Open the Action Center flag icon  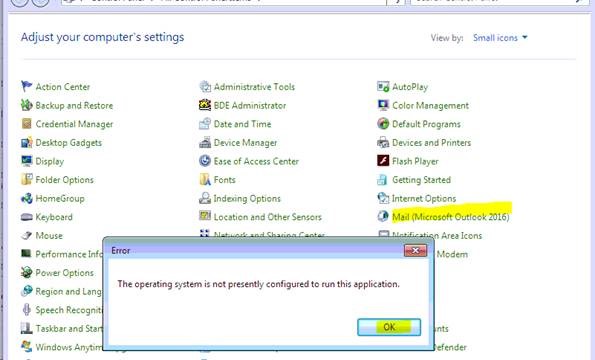27,86
